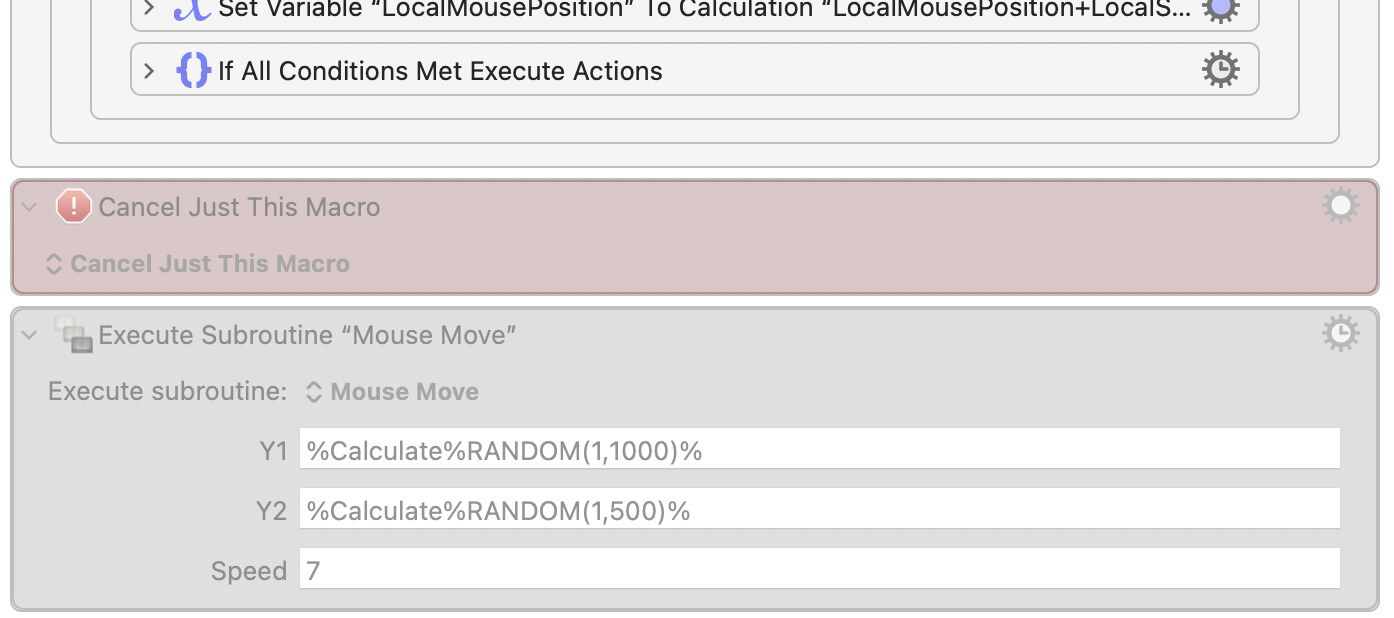This screenshot has width=1394, height=618.
Task: Click the Speed parameter field
Action: click(818, 570)
